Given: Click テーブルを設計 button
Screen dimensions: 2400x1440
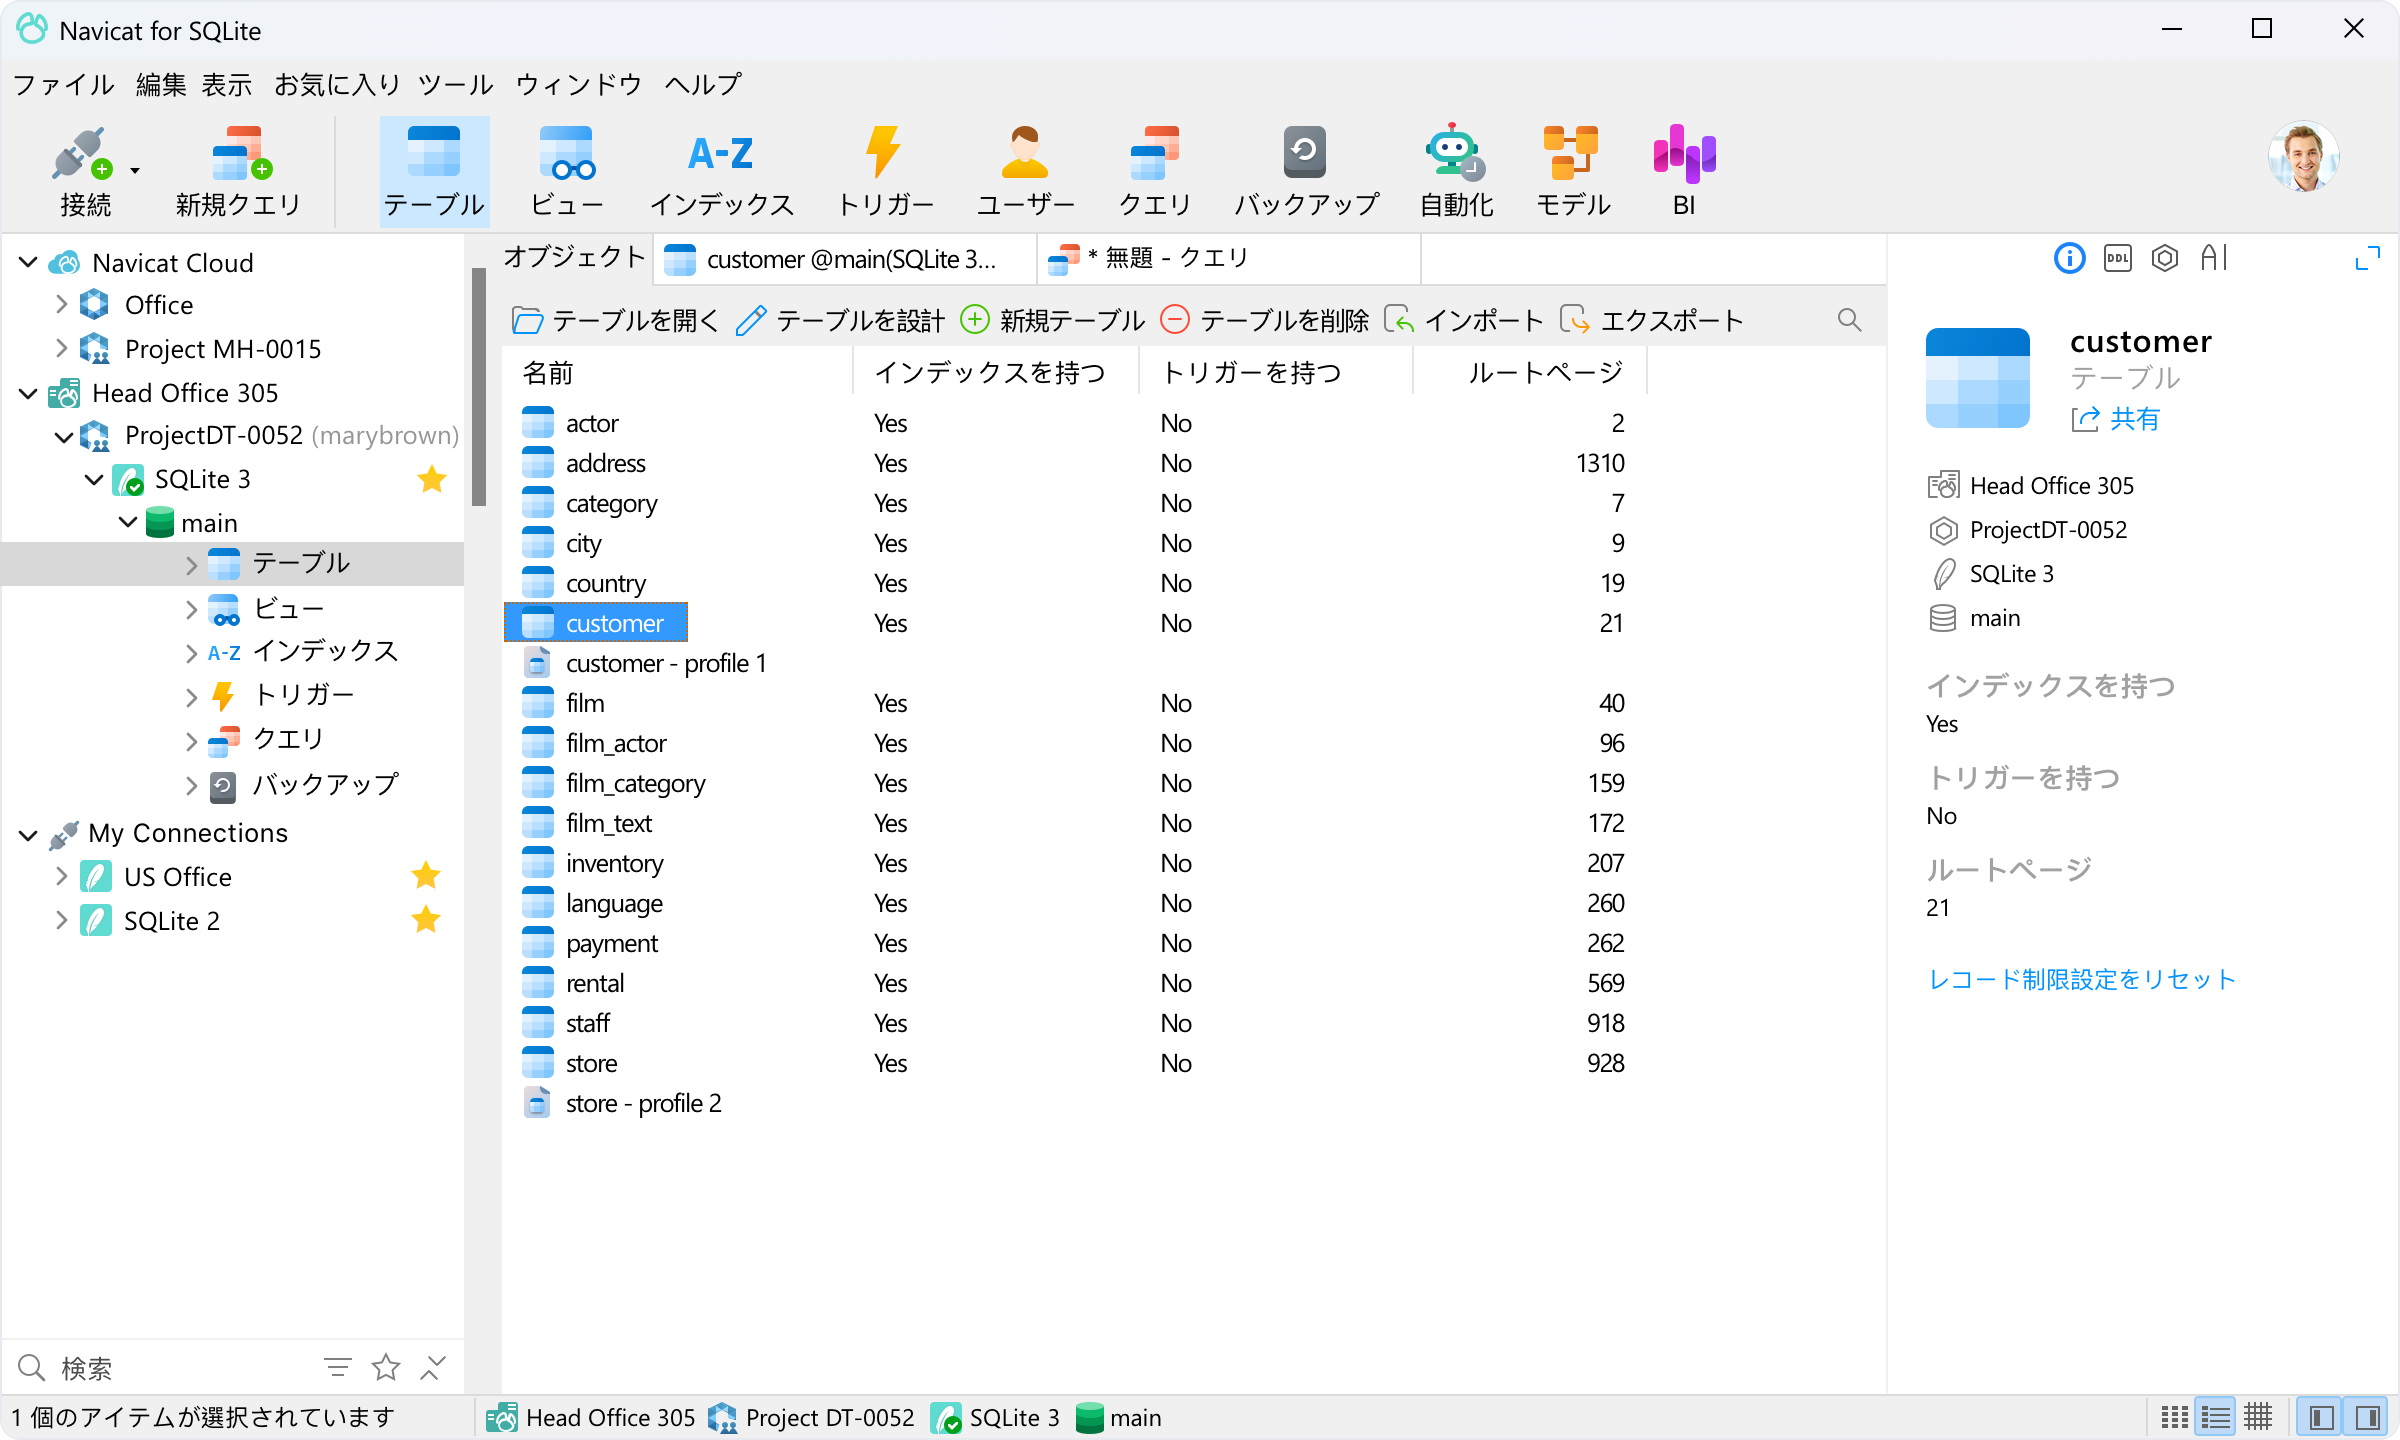Looking at the screenshot, I should tap(840, 320).
